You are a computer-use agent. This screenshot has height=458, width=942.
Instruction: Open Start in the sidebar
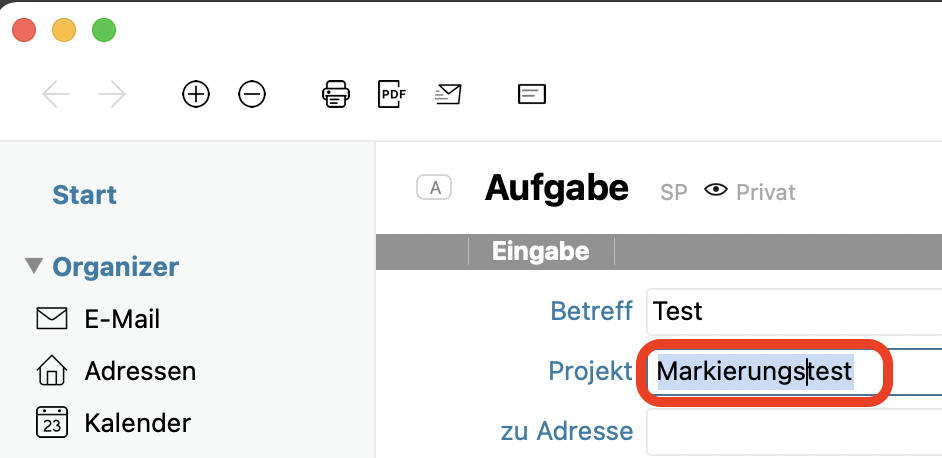(85, 195)
